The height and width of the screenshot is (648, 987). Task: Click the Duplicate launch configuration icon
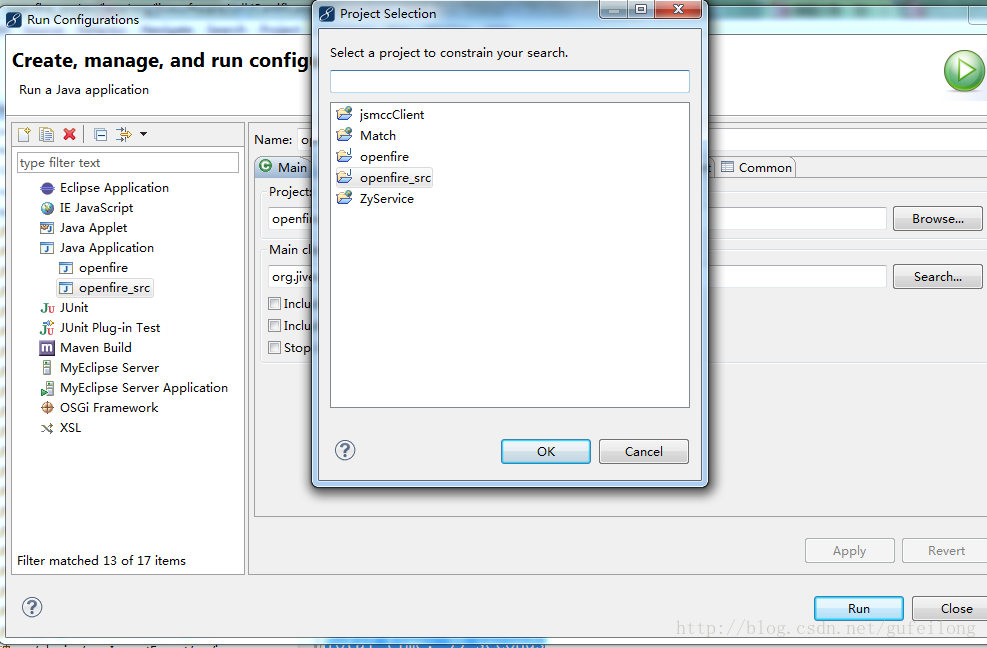point(46,134)
